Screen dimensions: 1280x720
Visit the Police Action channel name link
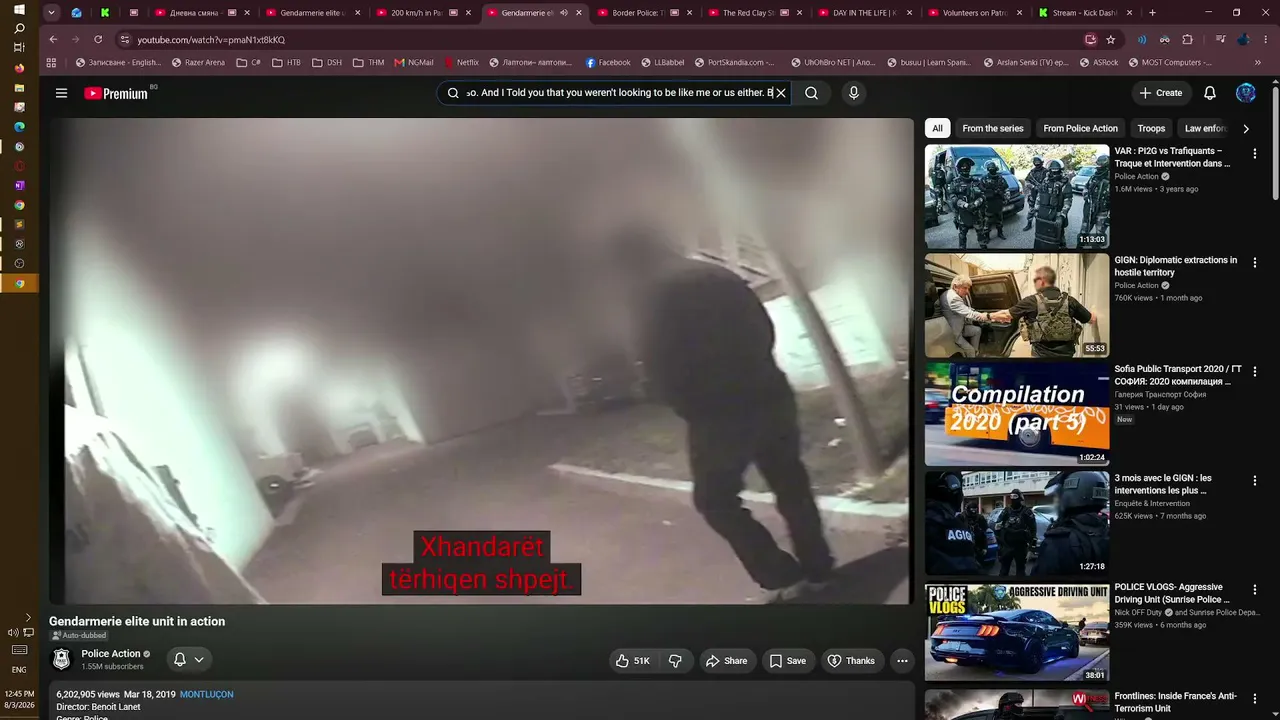click(x=111, y=654)
